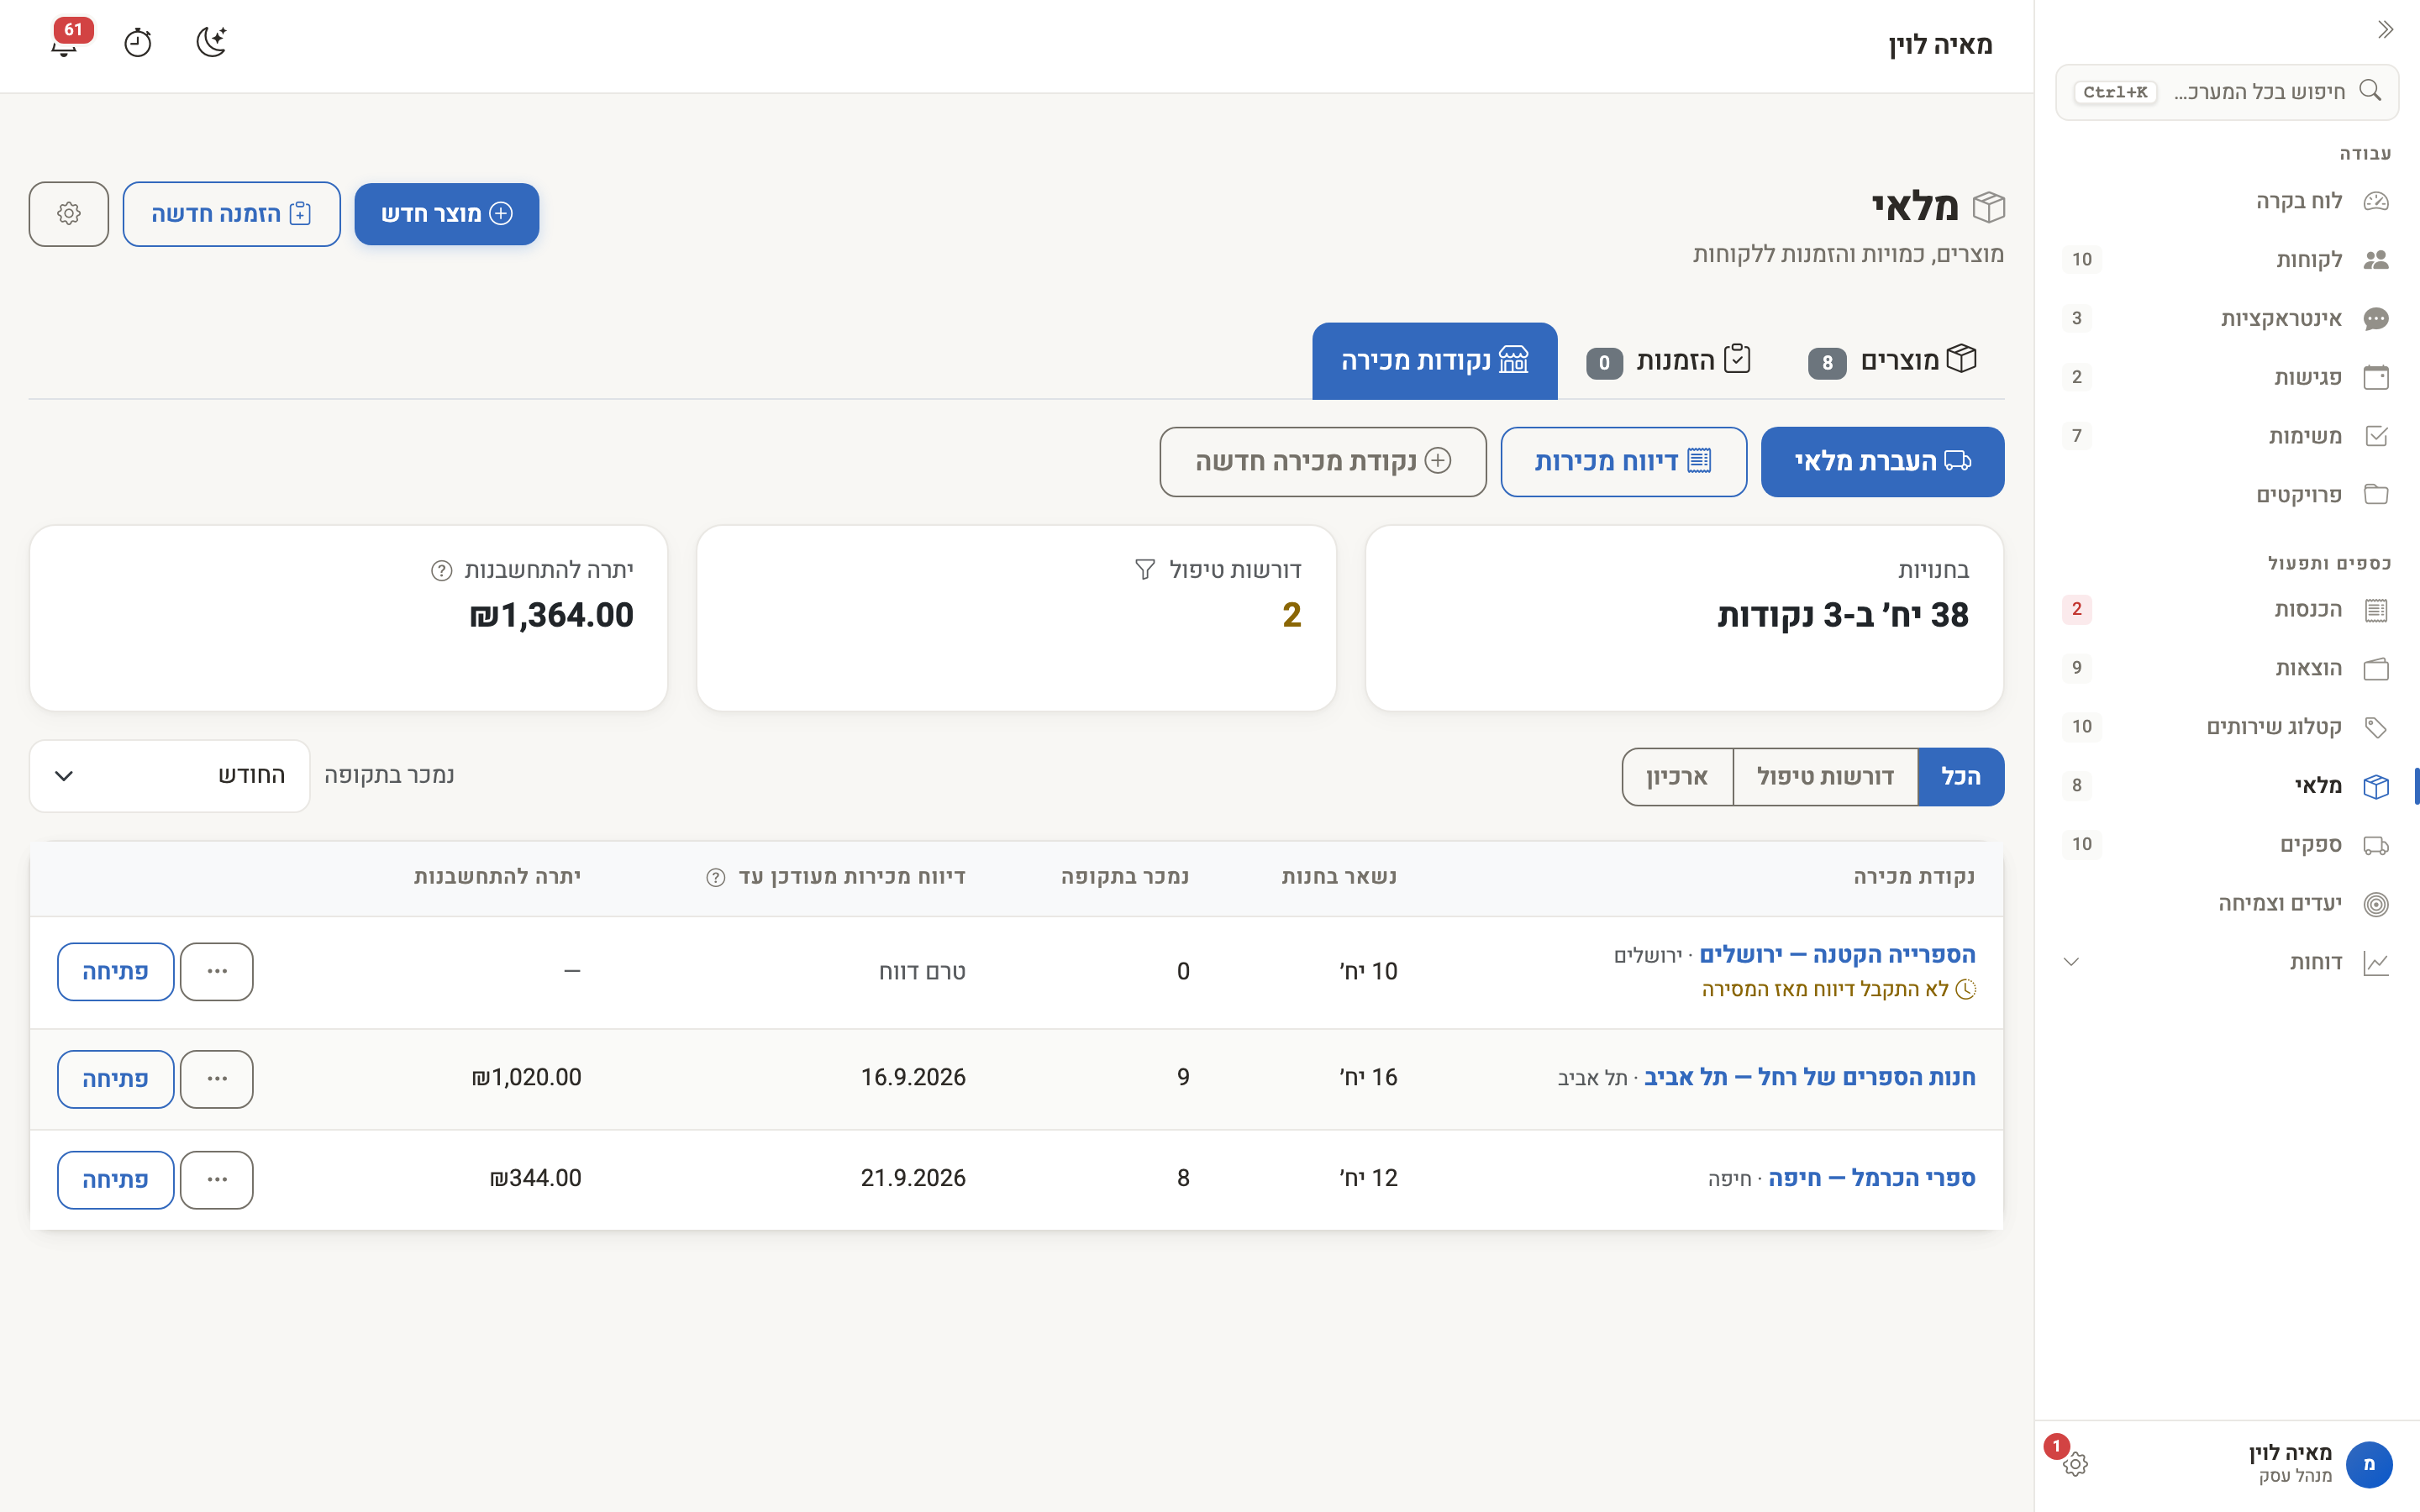2420x1512 pixels.
Task: Click the timer stopwatch icon
Action: click(137, 42)
